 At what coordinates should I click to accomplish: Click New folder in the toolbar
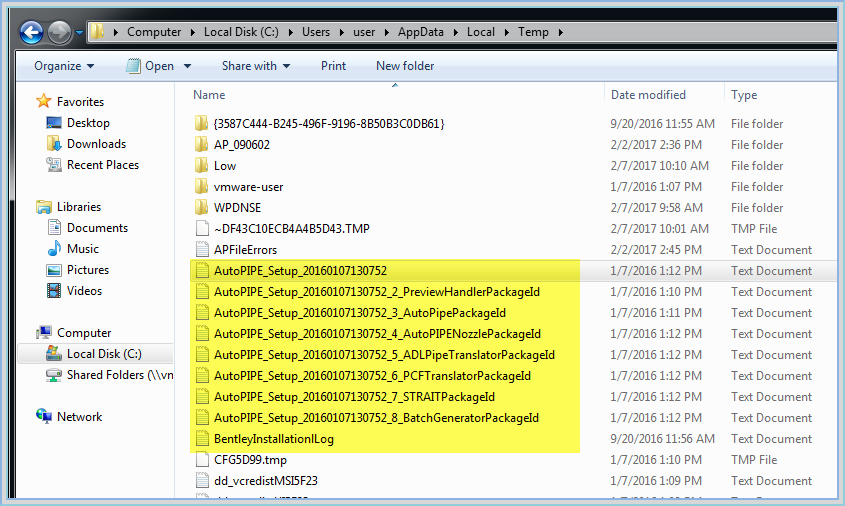coord(405,66)
